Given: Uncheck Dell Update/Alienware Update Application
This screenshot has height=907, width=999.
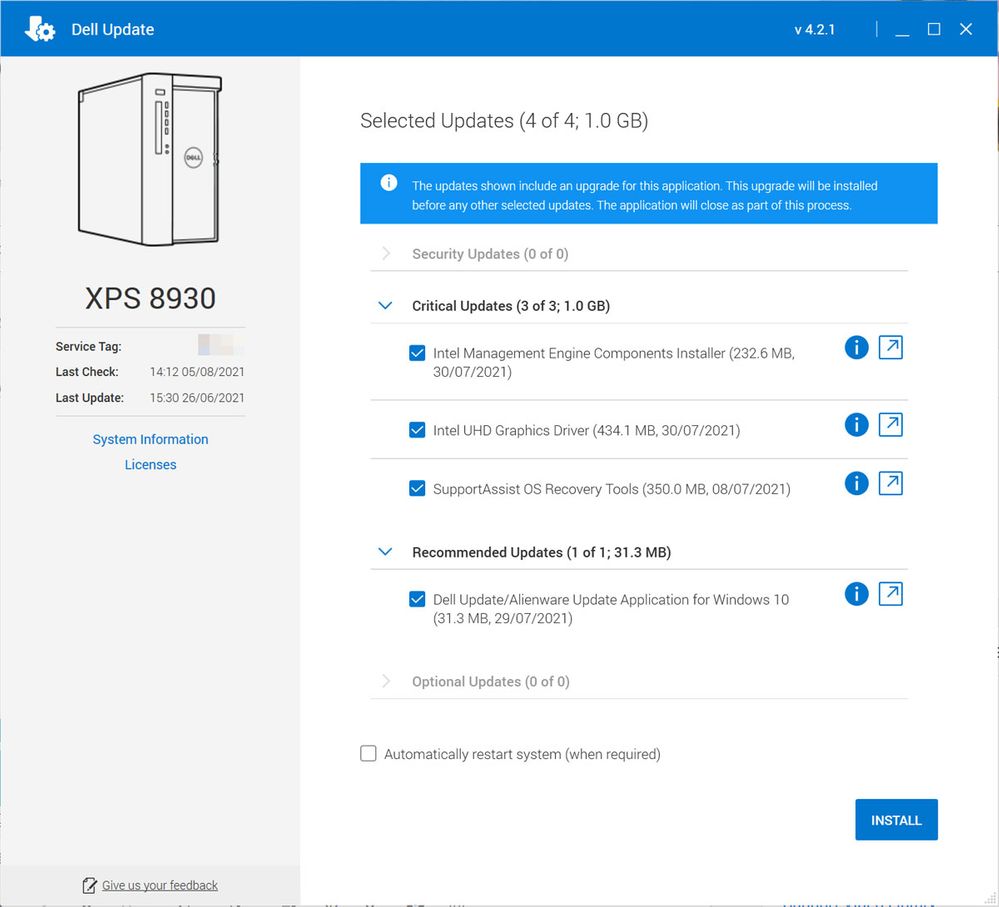Looking at the screenshot, I should click(417, 599).
